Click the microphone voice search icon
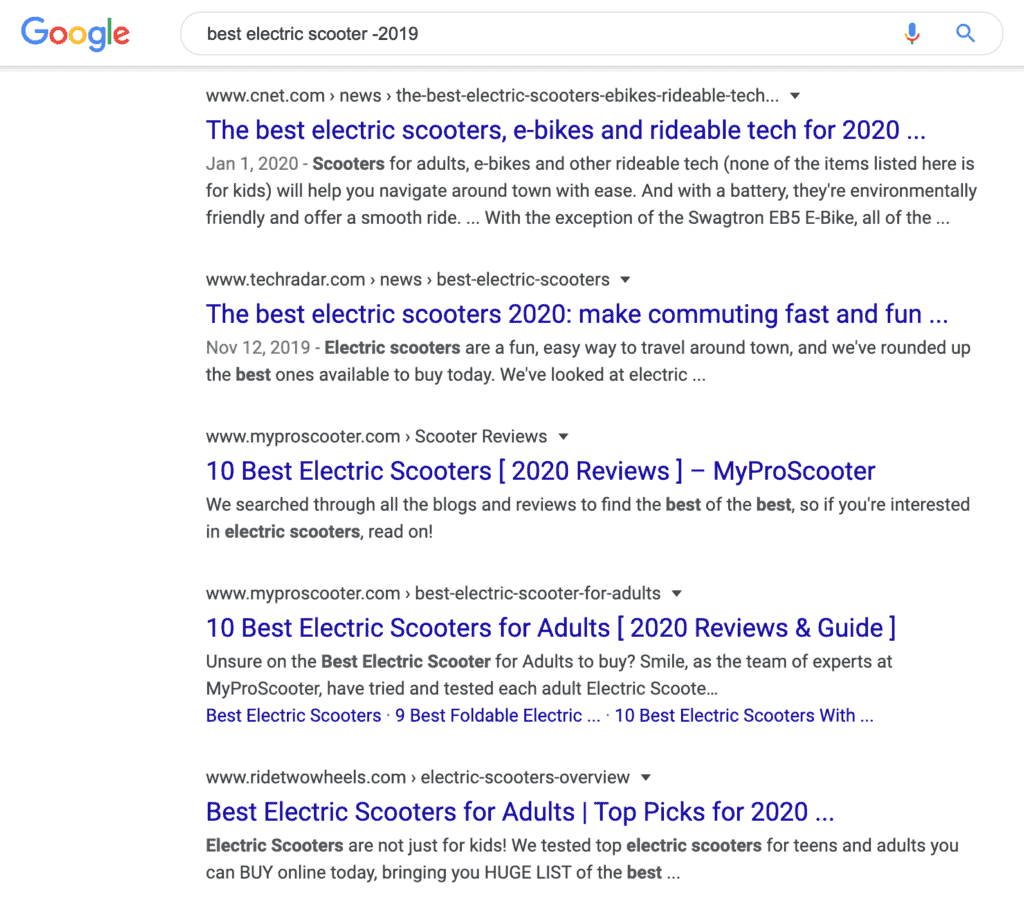Viewport: 1024px width, 912px height. pos(912,33)
